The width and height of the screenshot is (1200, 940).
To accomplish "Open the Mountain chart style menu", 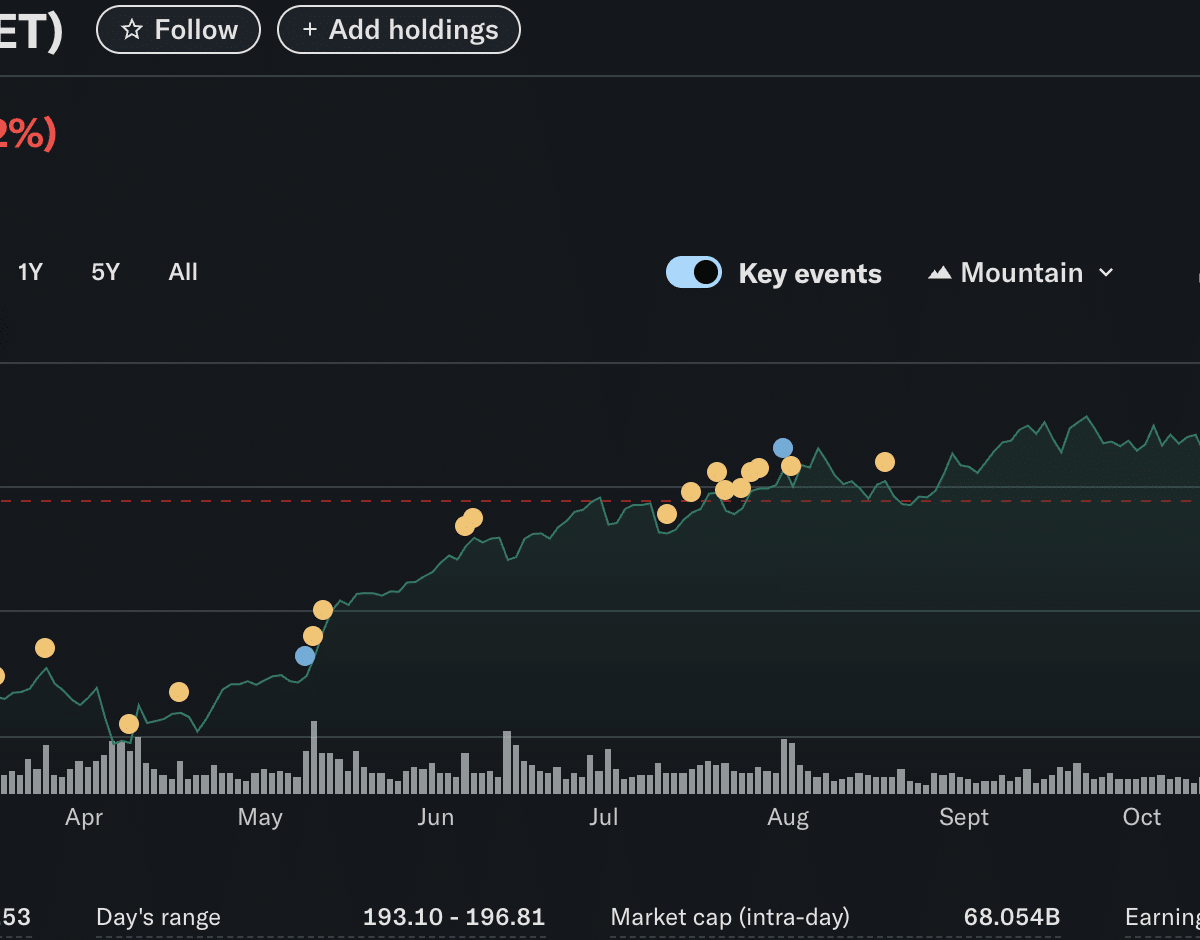I will click(x=1021, y=273).
